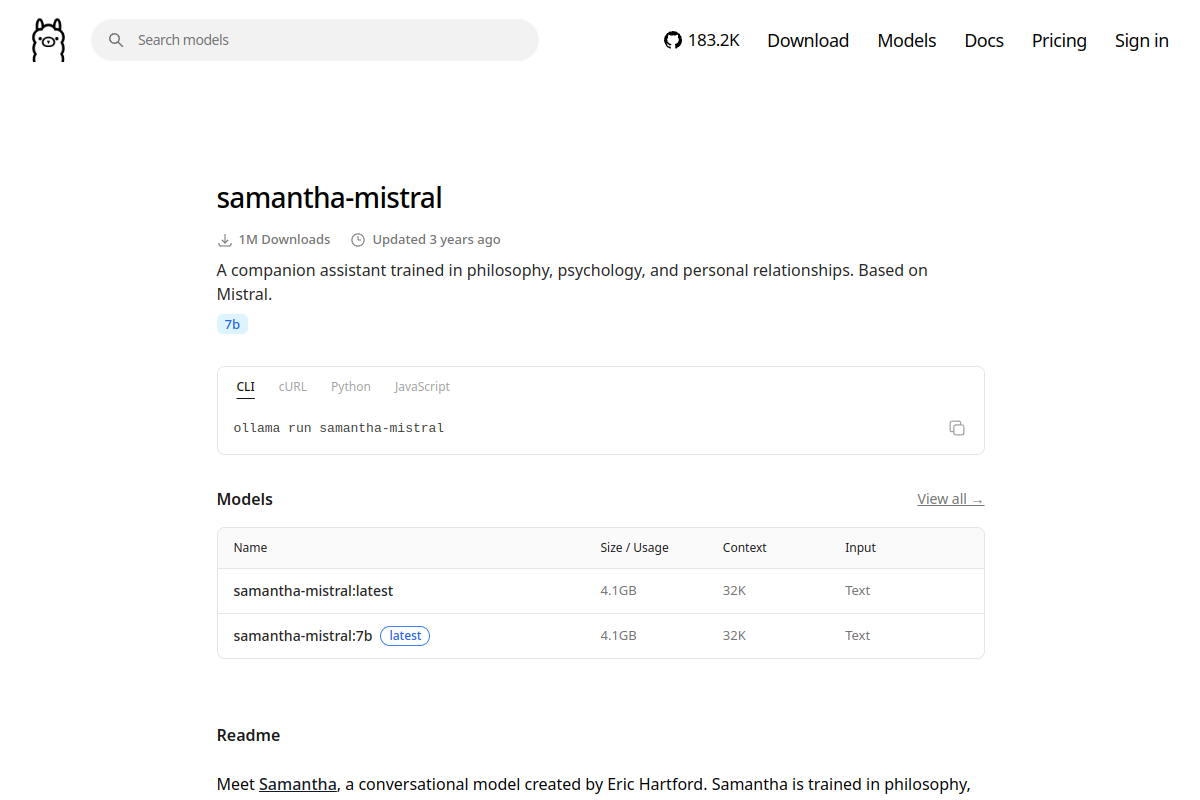Open samantha-mistral:7b model row
This screenshot has height=800, width=1200.
tap(601, 636)
